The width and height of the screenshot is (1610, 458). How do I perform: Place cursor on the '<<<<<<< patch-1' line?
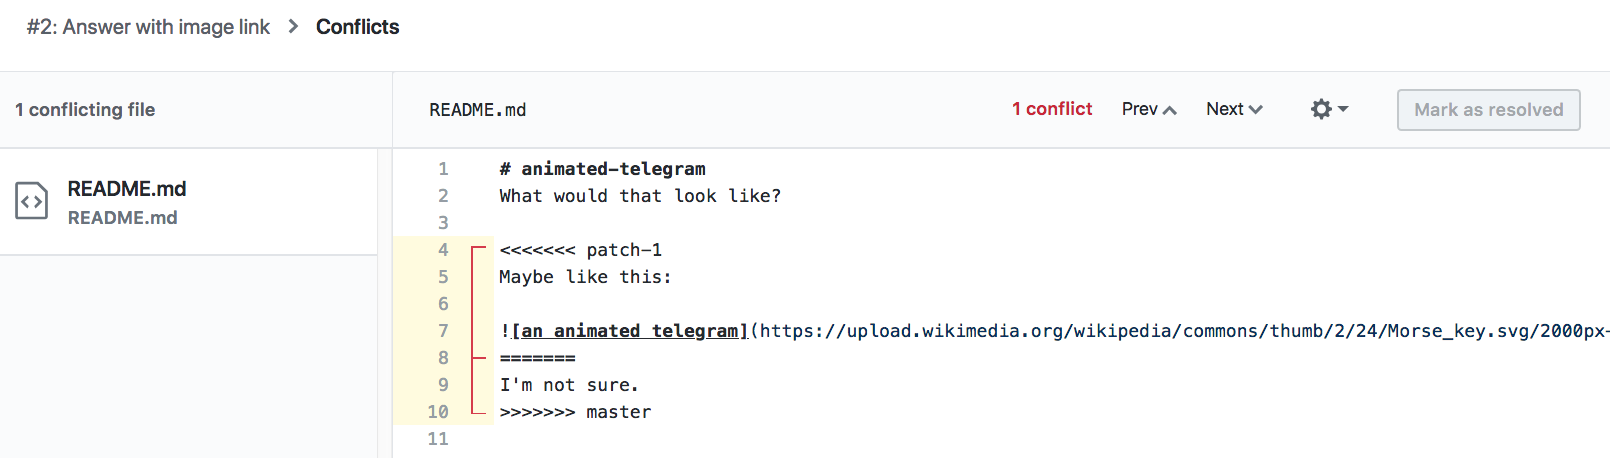pos(580,250)
